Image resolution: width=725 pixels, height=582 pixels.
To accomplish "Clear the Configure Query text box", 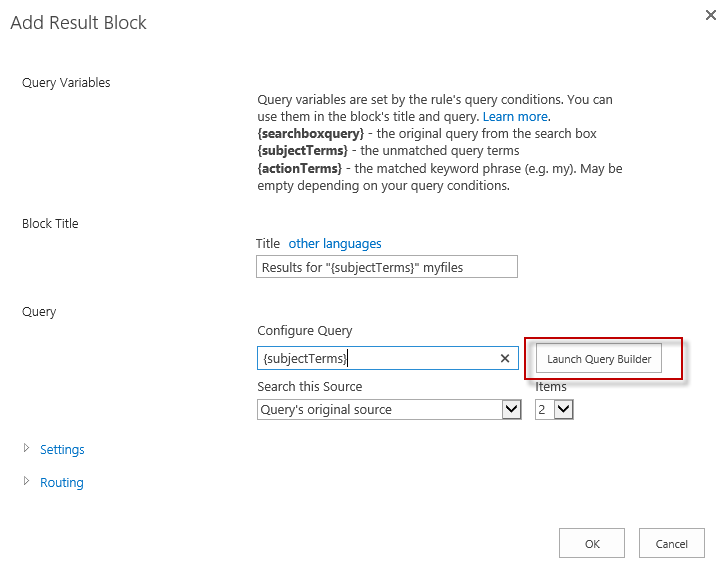I will point(505,359).
